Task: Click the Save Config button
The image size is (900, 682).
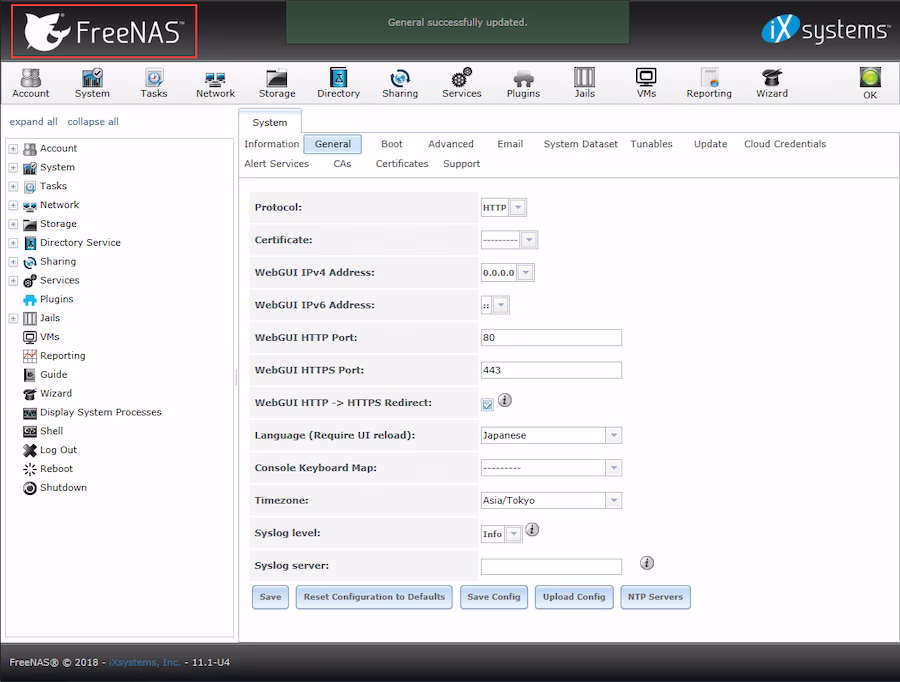Action: click(x=494, y=597)
